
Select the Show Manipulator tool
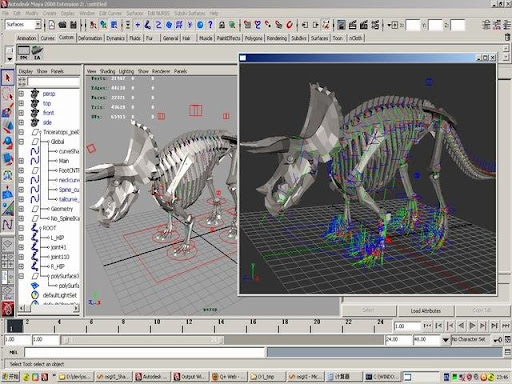click(x=8, y=208)
